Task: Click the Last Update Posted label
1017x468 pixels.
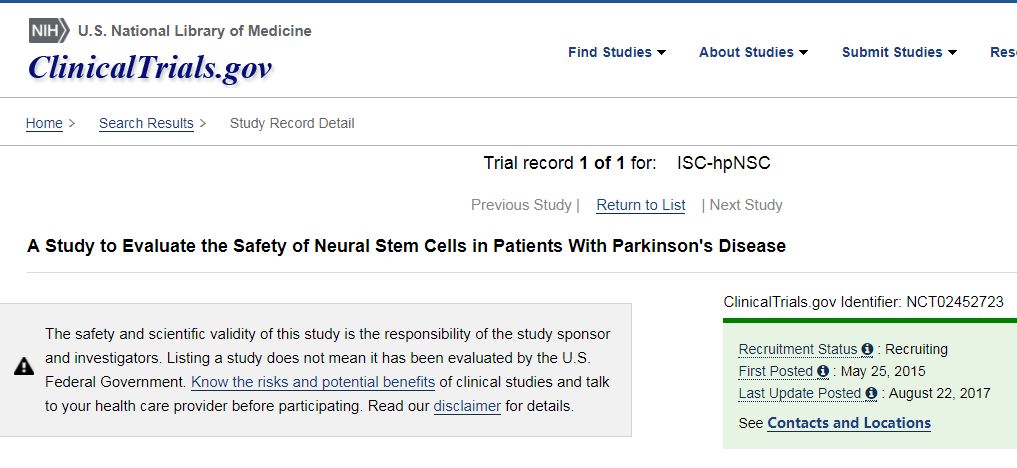Action: pyautogui.click(x=800, y=393)
